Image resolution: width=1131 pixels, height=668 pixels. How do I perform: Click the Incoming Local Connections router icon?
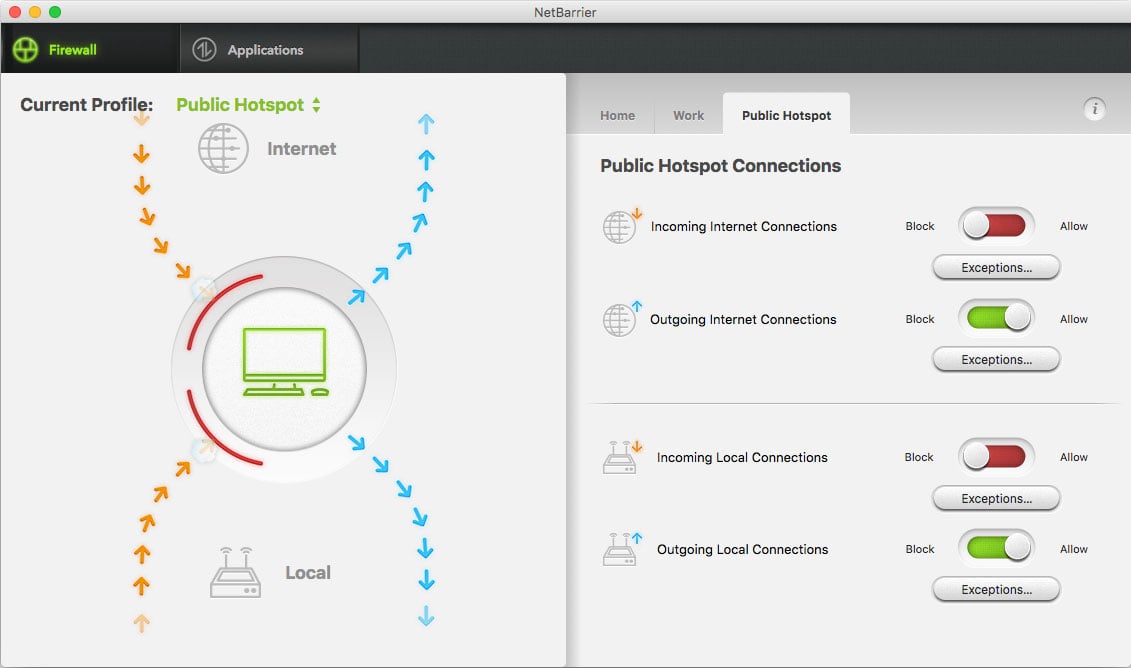point(622,457)
